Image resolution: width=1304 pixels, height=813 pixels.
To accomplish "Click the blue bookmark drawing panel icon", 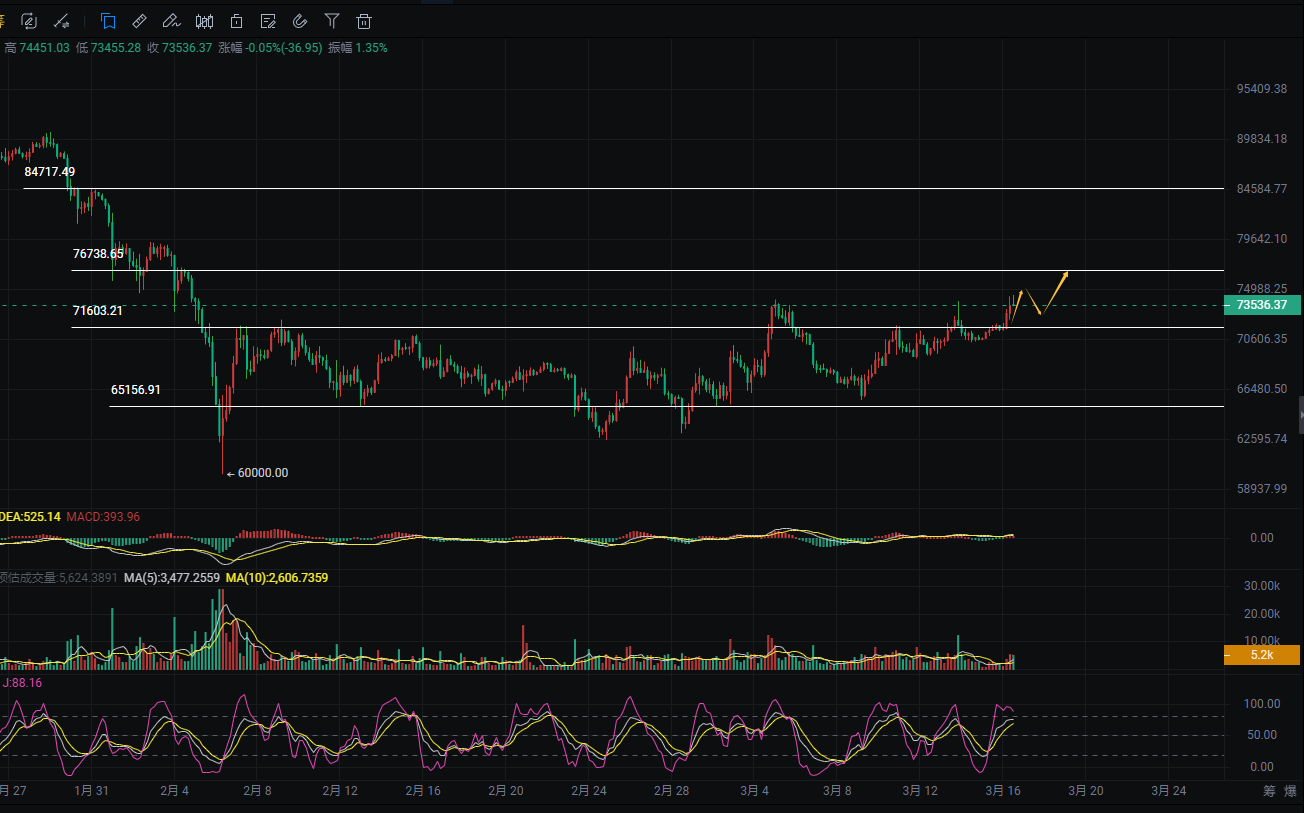I will 108,20.
